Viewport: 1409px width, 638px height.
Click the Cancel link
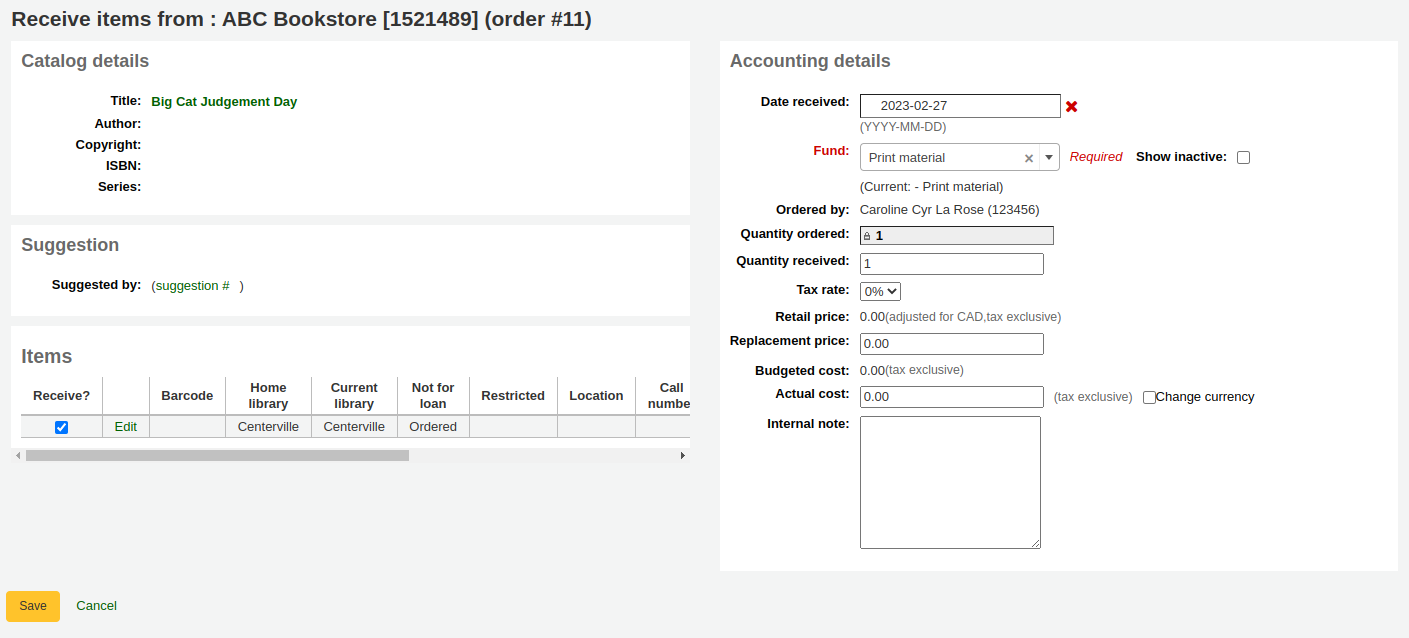(96, 605)
